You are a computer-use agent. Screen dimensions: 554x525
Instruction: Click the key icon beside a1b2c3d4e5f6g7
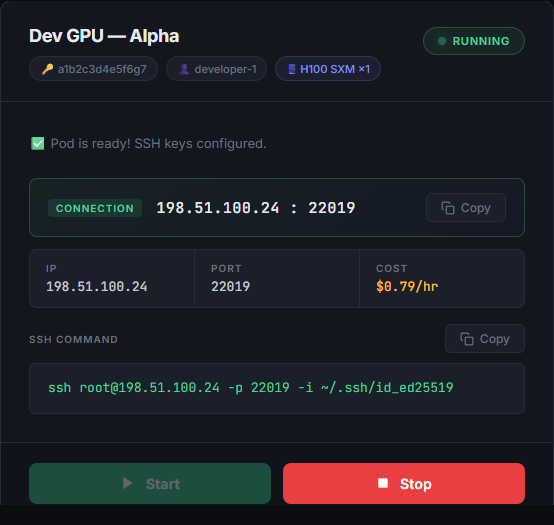48,69
